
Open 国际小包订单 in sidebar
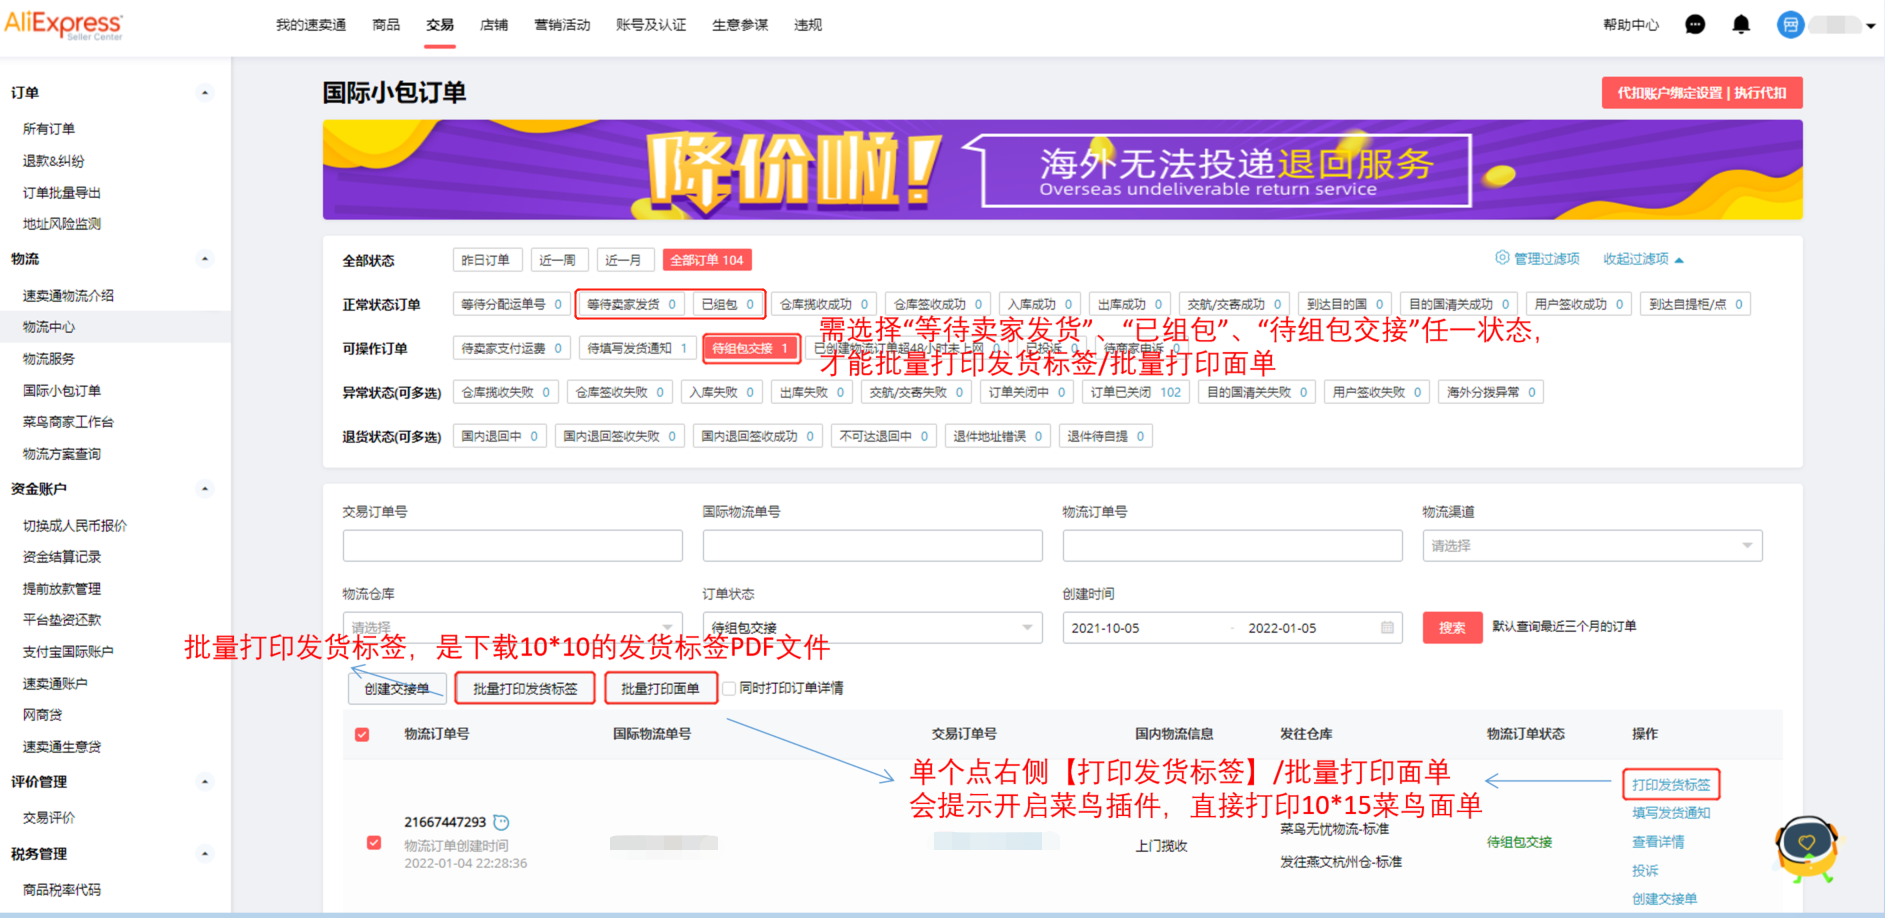pos(62,391)
